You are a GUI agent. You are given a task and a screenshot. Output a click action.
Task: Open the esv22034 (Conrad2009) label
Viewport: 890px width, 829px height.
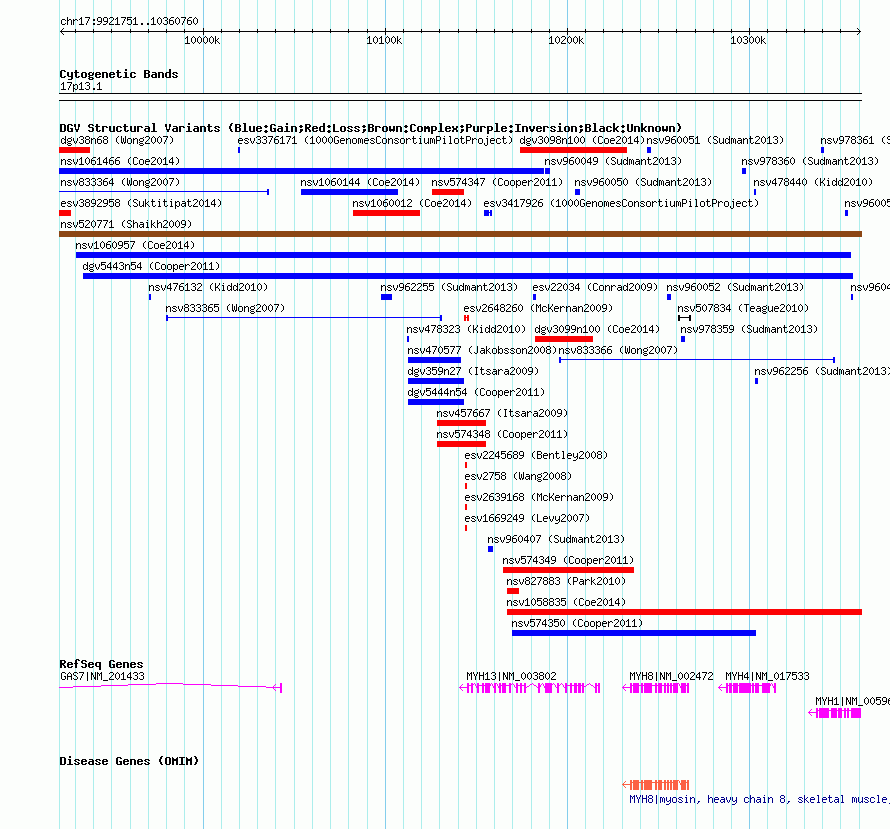pyautogui.click(x=595, y=287)
